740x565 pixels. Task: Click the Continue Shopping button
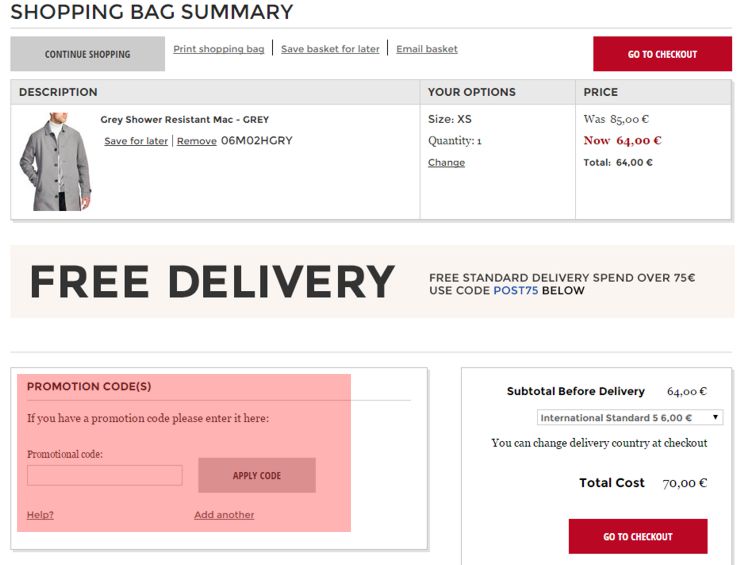(x=87, y=54)
